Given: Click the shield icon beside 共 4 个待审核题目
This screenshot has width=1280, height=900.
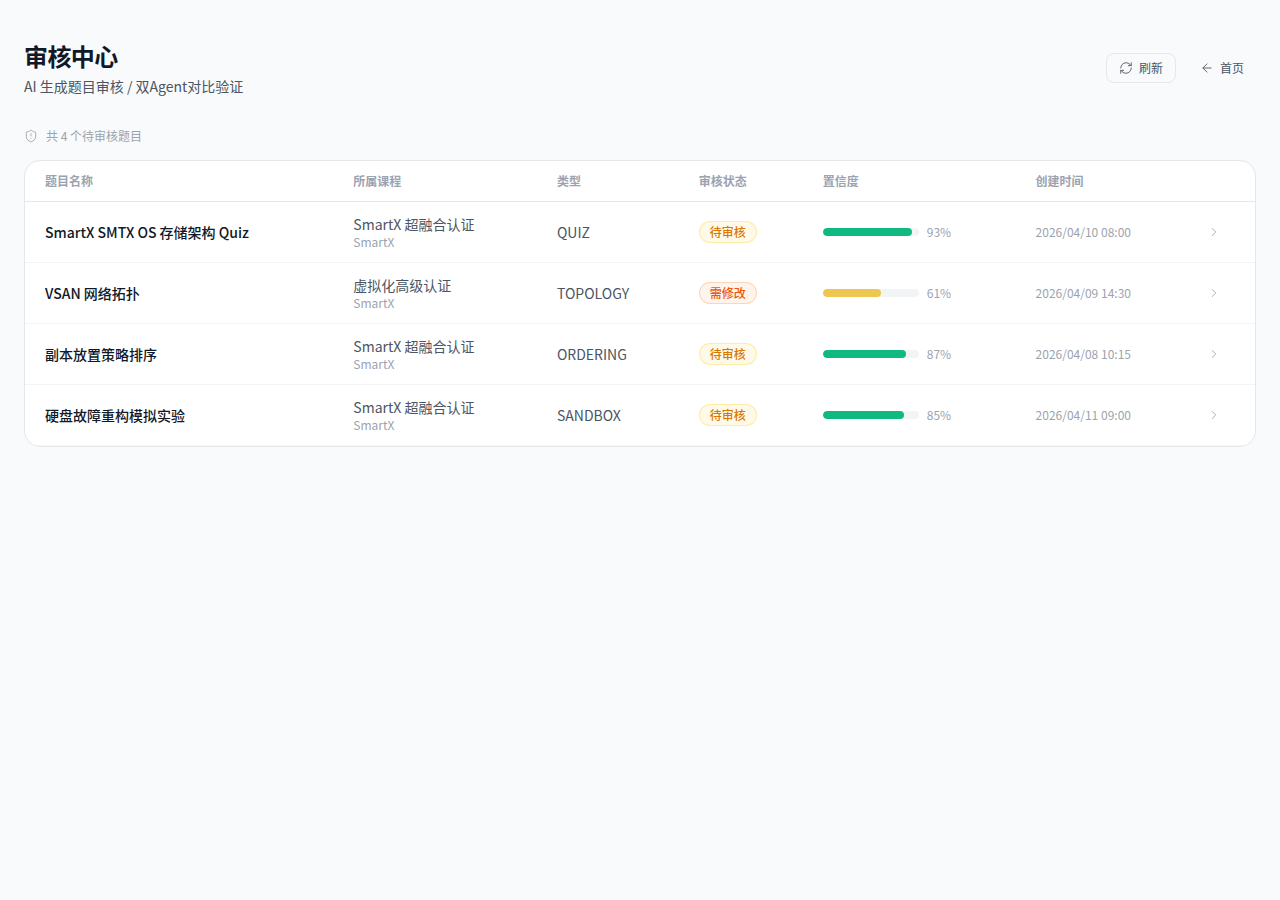Looking at the screenshot, I should pyautogui.click(x=31, y=136).
